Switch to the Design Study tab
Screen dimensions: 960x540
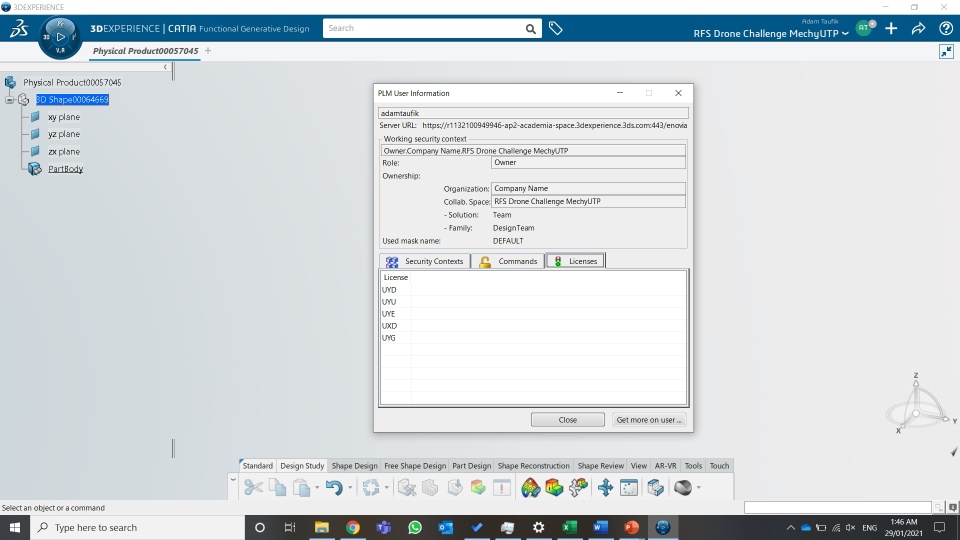point(302,466)
